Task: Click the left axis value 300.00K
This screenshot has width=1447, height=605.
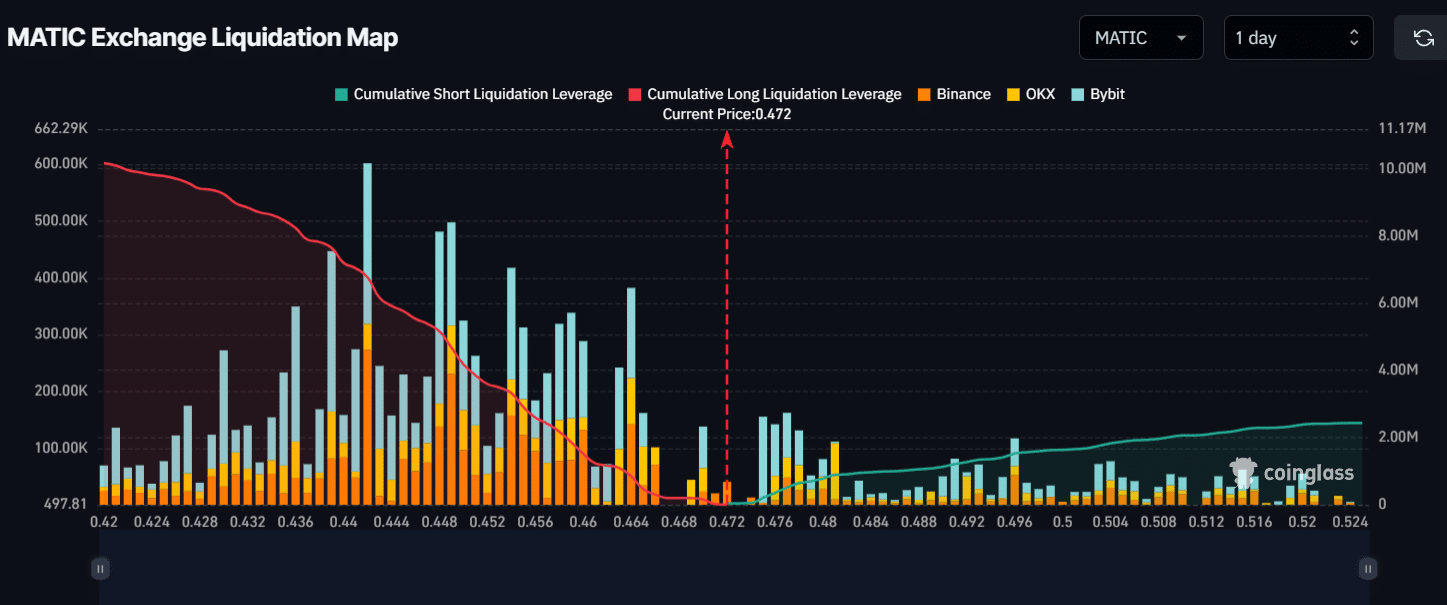Action: [x=62, y=334]
